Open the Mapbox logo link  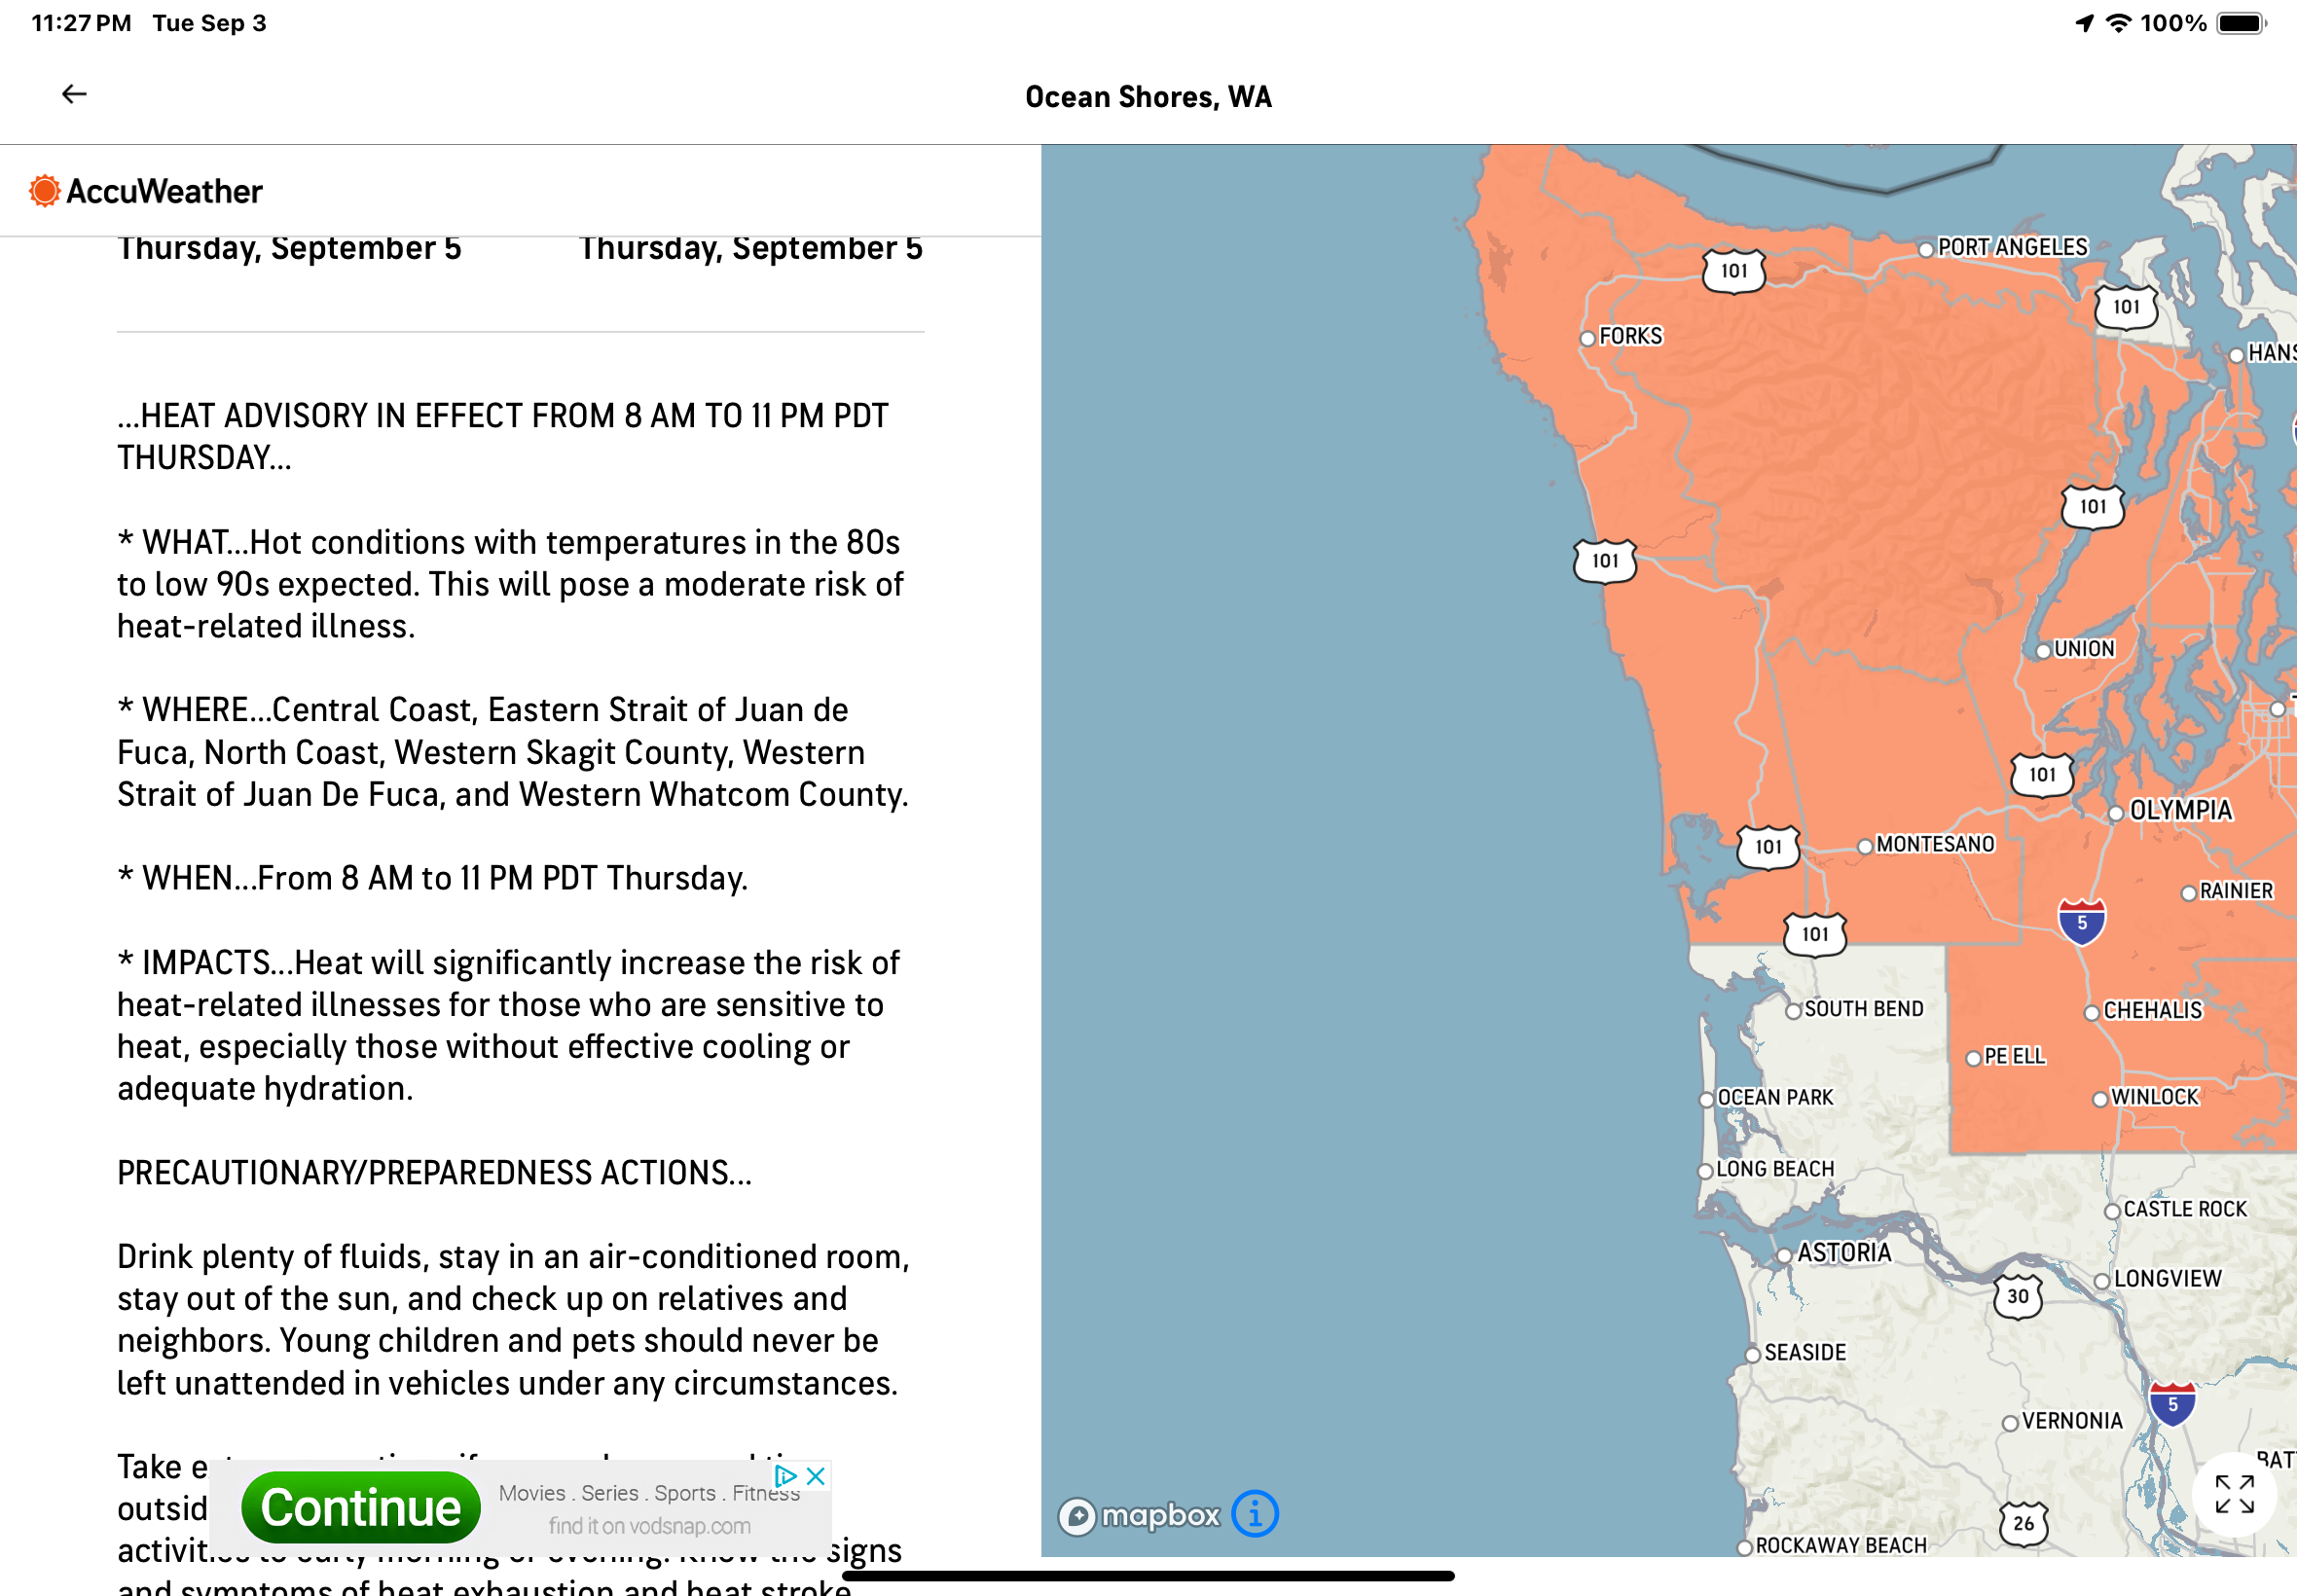click(x=1140, y=1516)
